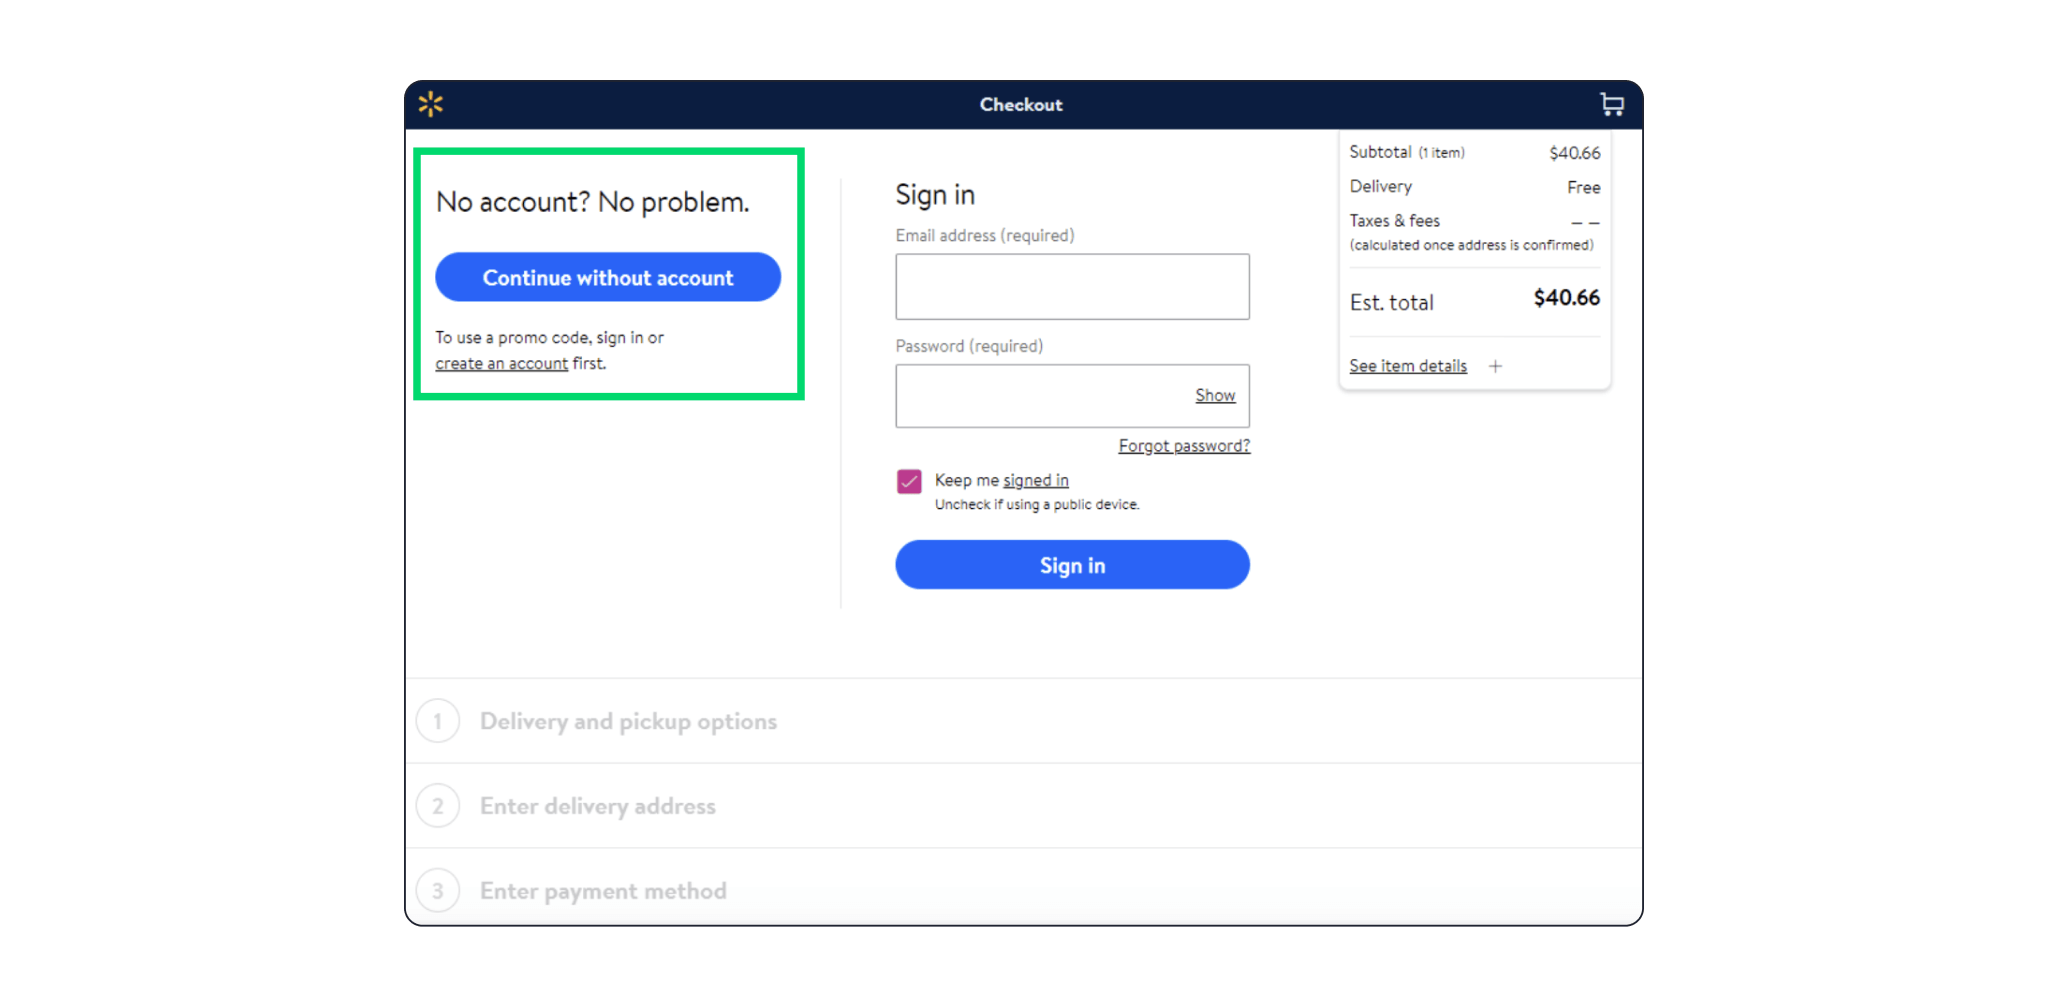Viewport: 2048px width, 1007px height.
Task: Focus the Email address input field
Action: 1072,287
